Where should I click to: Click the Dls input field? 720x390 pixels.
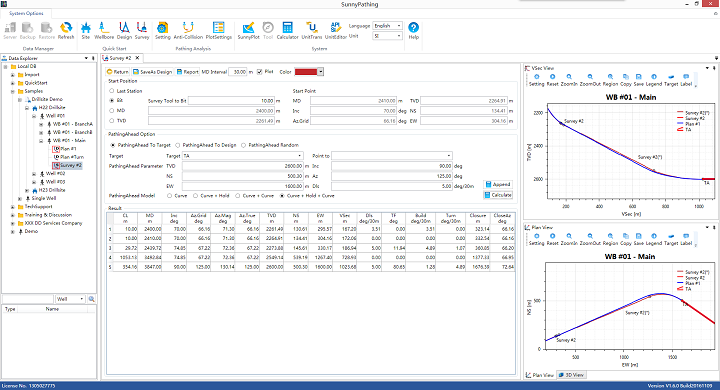[x=392, y=186]
